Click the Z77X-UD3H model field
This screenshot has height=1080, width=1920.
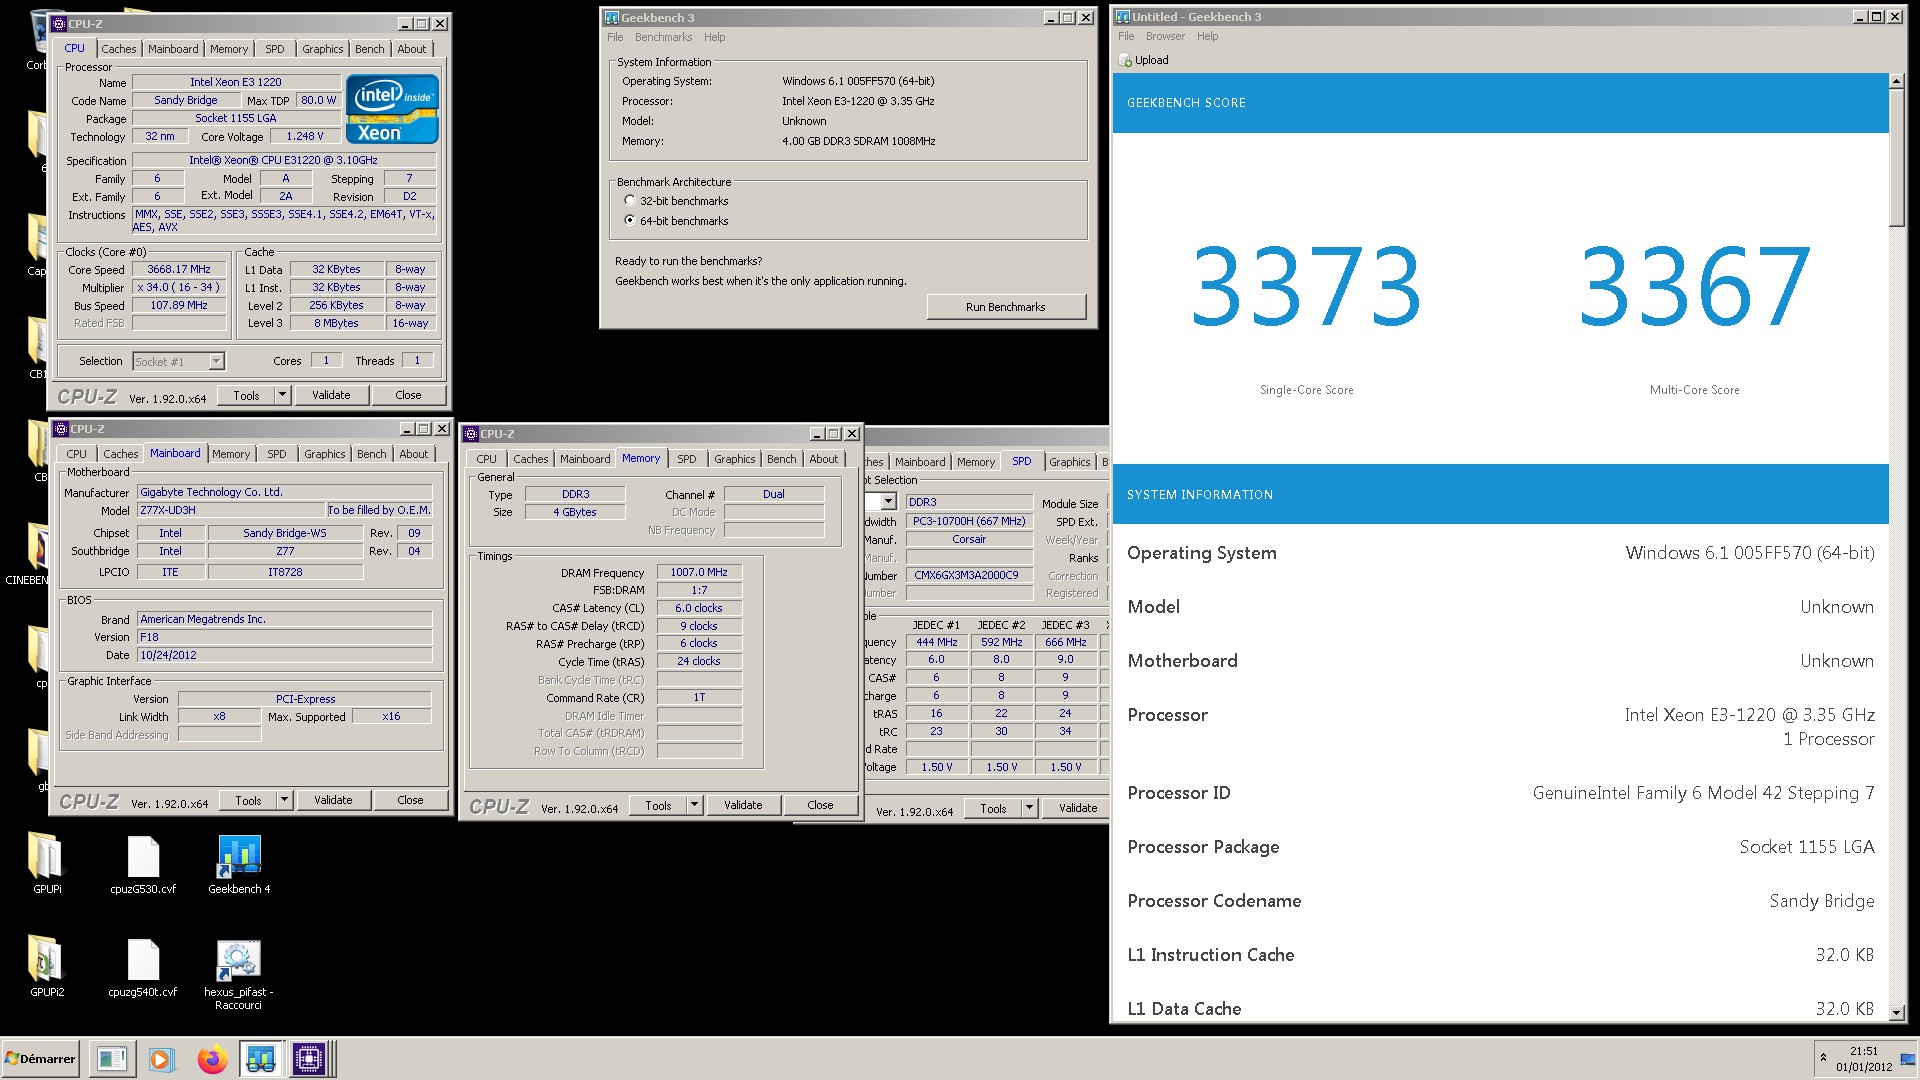[x=231, y=510]
